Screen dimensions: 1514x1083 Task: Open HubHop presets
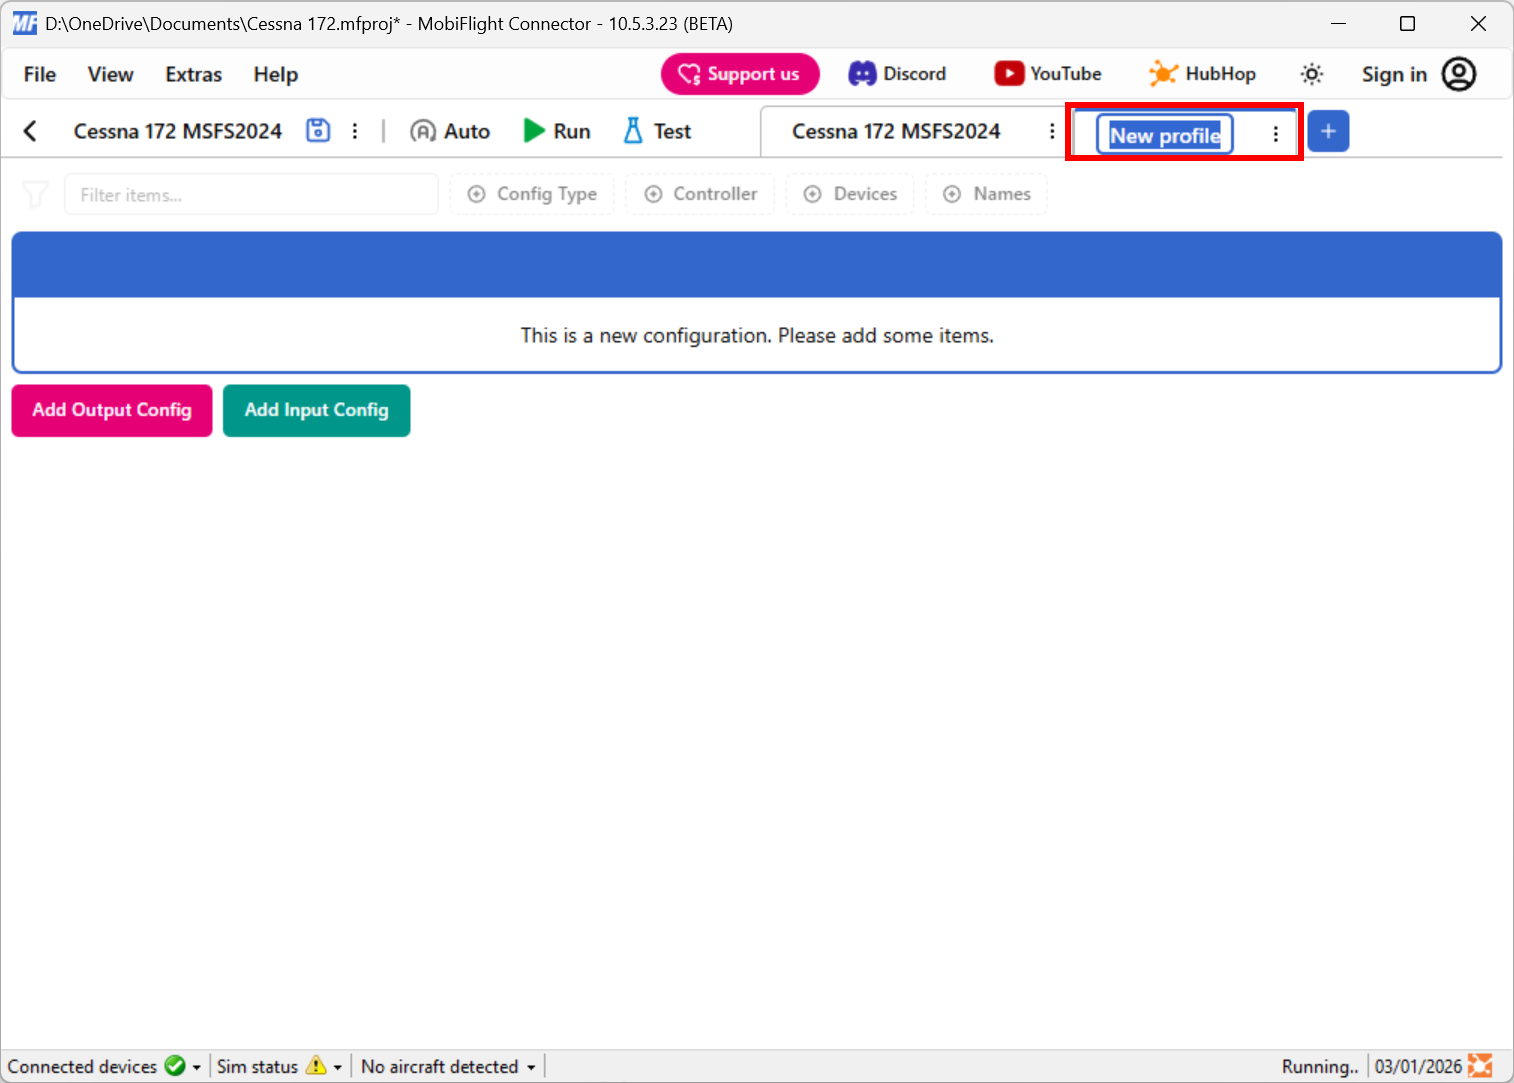1201,73
